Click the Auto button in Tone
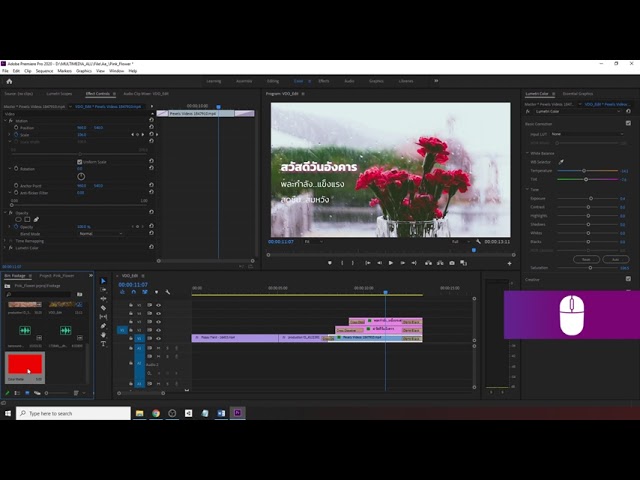Image resolution: width=640 pixels, height=480 pixels. [616, 259]
